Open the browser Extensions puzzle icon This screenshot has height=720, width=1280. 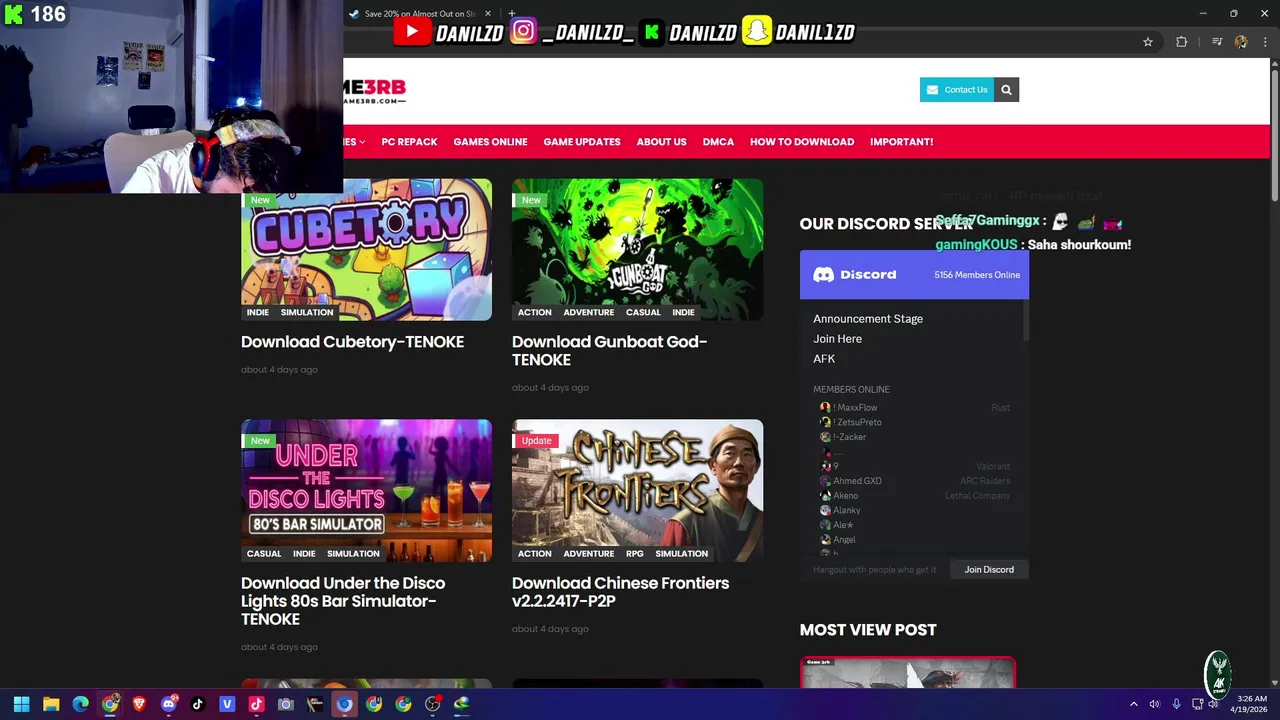tap(1182, 42)
